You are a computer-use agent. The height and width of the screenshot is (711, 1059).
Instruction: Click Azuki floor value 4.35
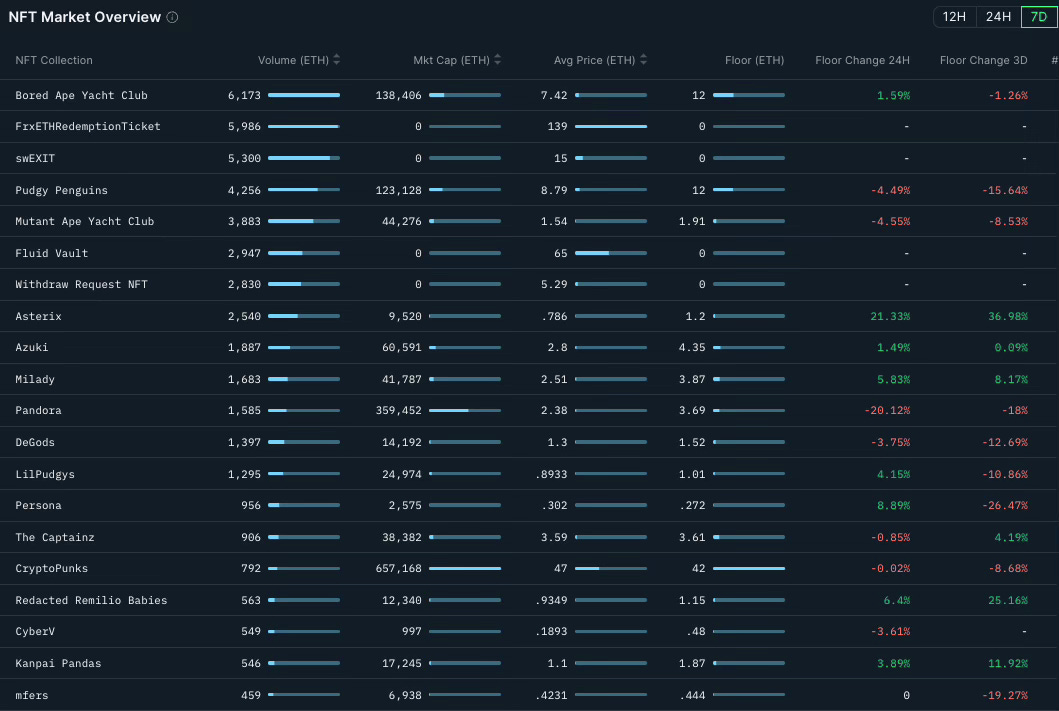point(692,347)
